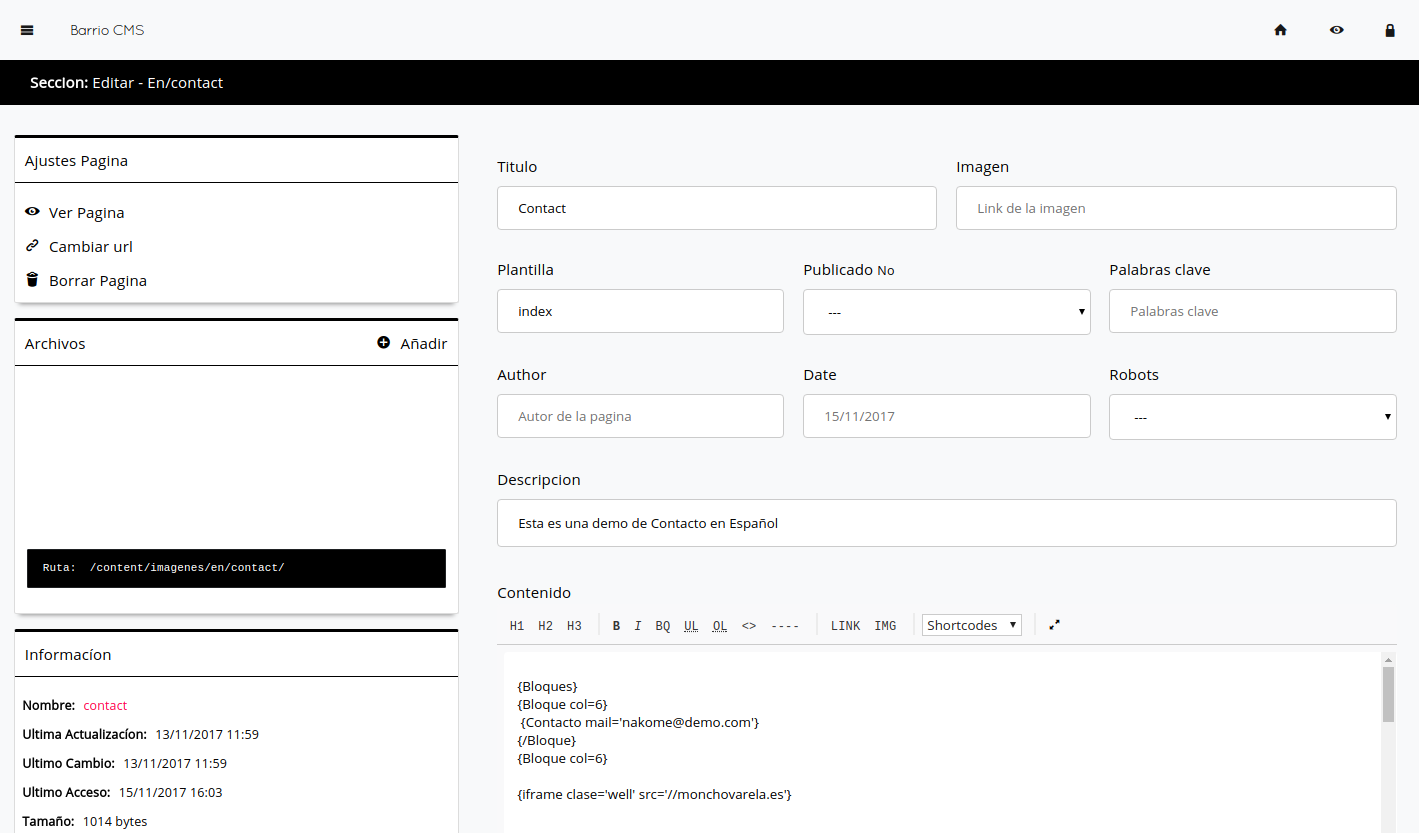Insert H1 heading in editor

[517, 626]
